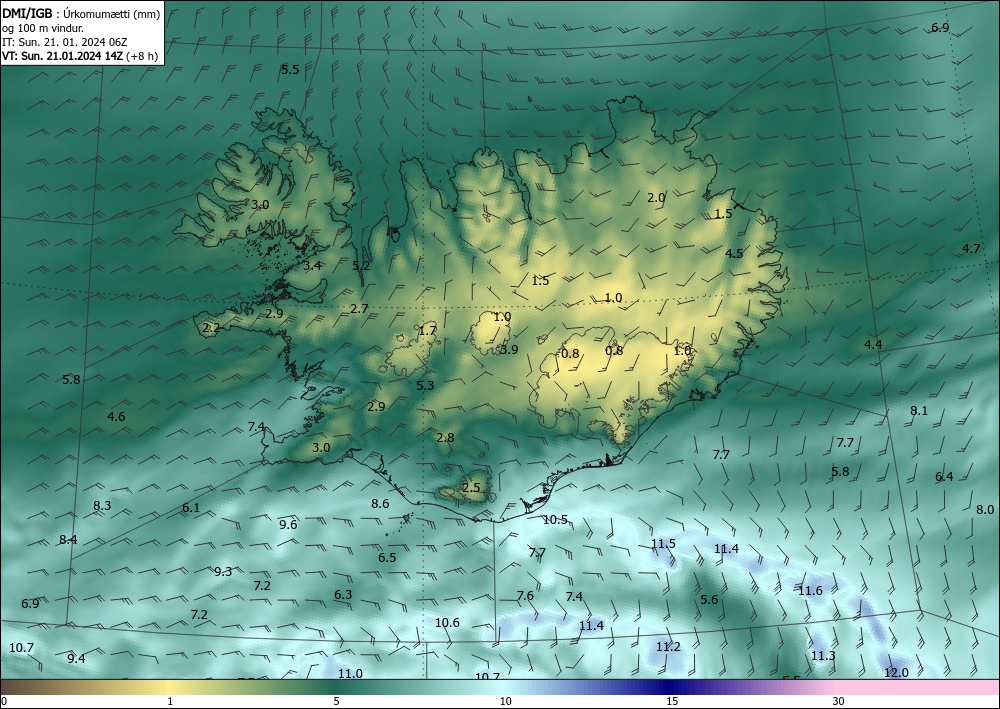Click the "DMI/IGB : Úrkomumætti (mm)" title text
This screenshot has height=709, width=1000.
[x=81, y=13]
